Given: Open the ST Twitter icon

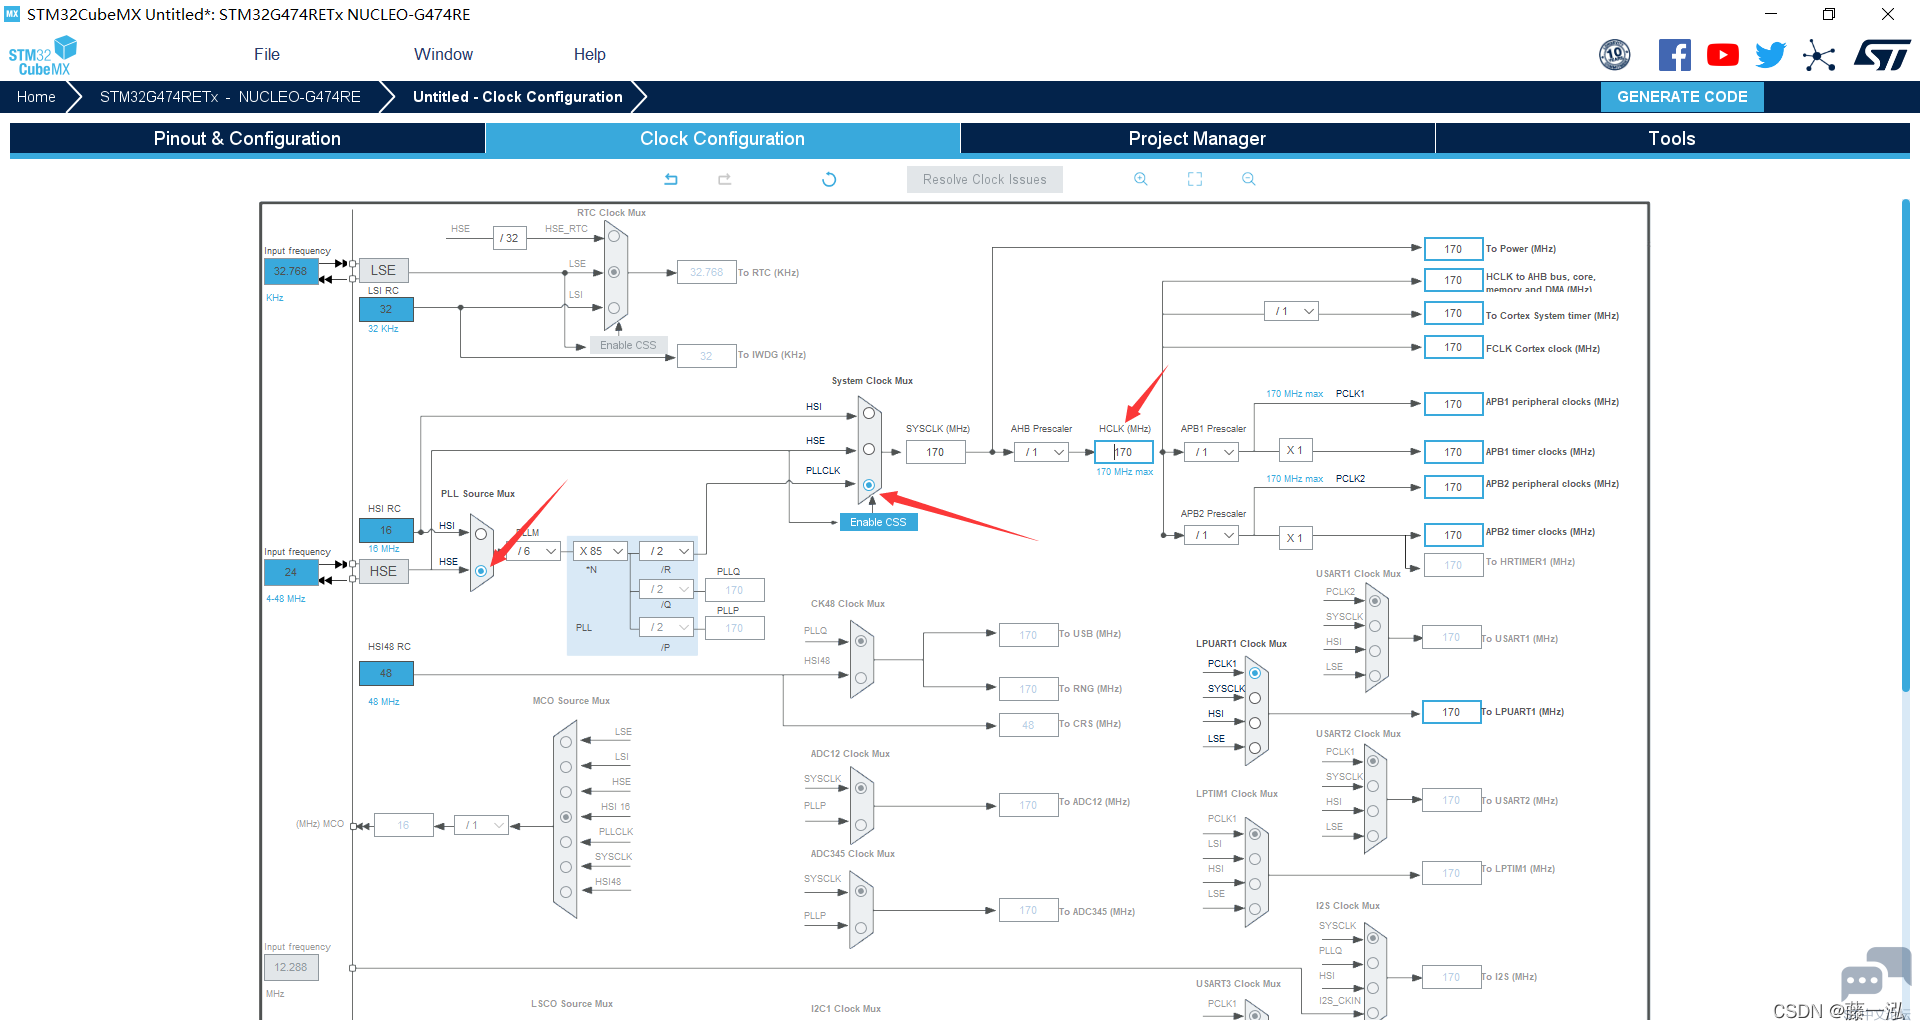Looking at the screenshot, I should point(1770,55).
